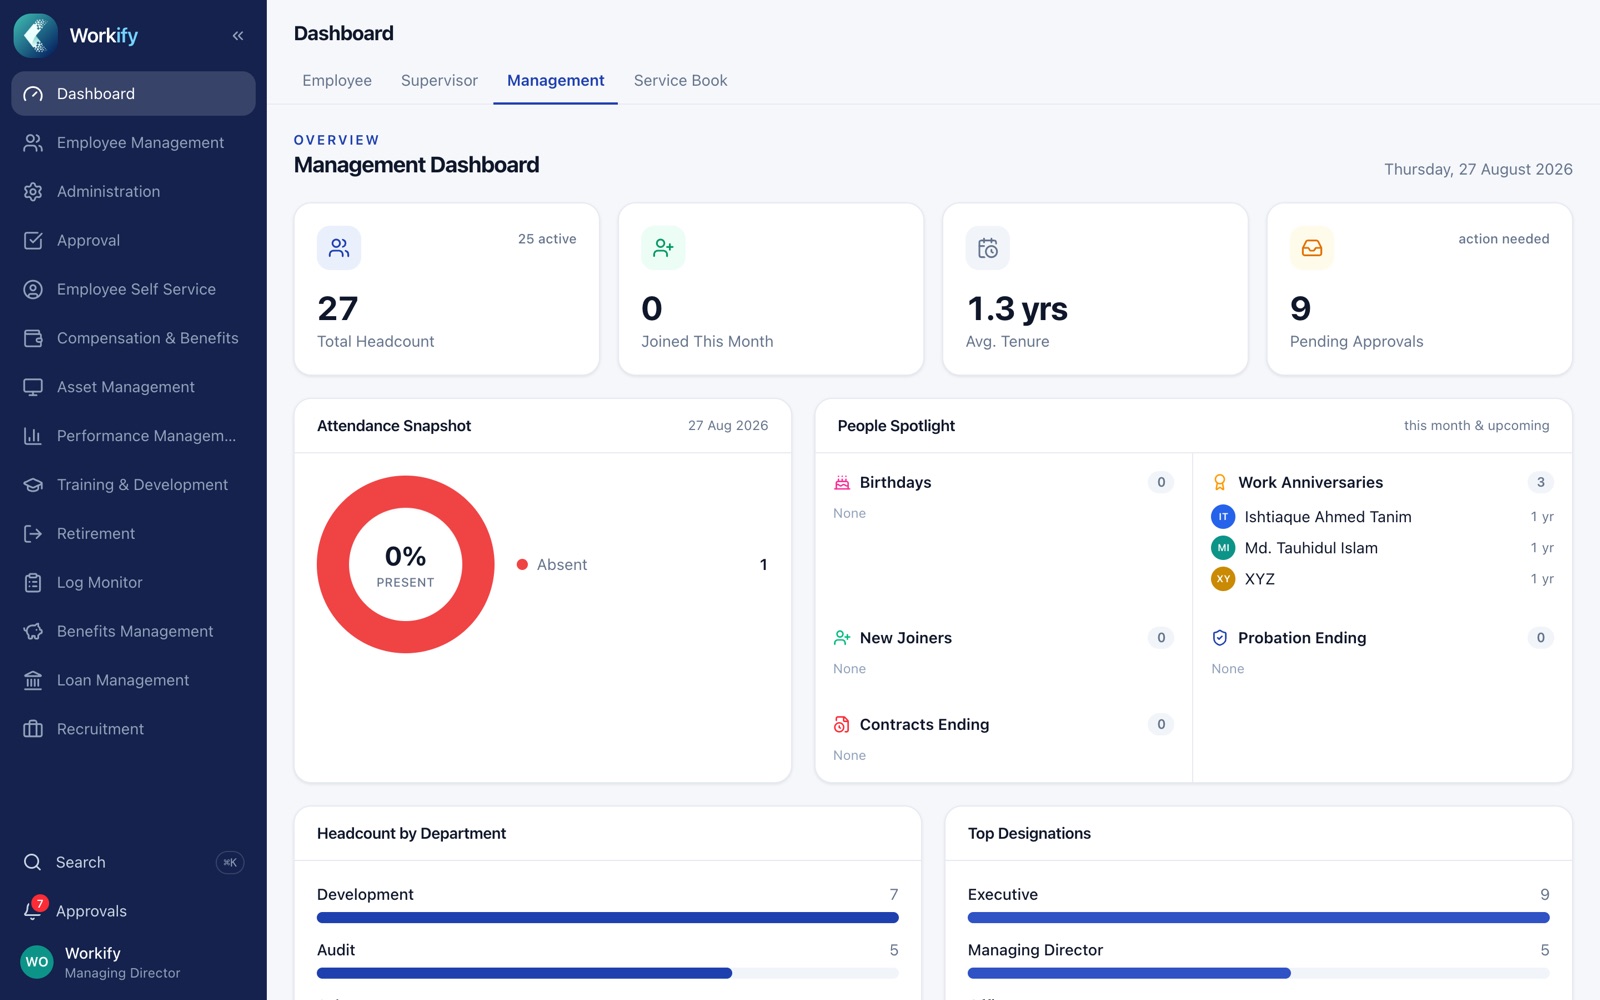1600x1000 pixels.
Task: Click the Employee Management people icon
Action: pyautogui.click(x=33, y=143)
